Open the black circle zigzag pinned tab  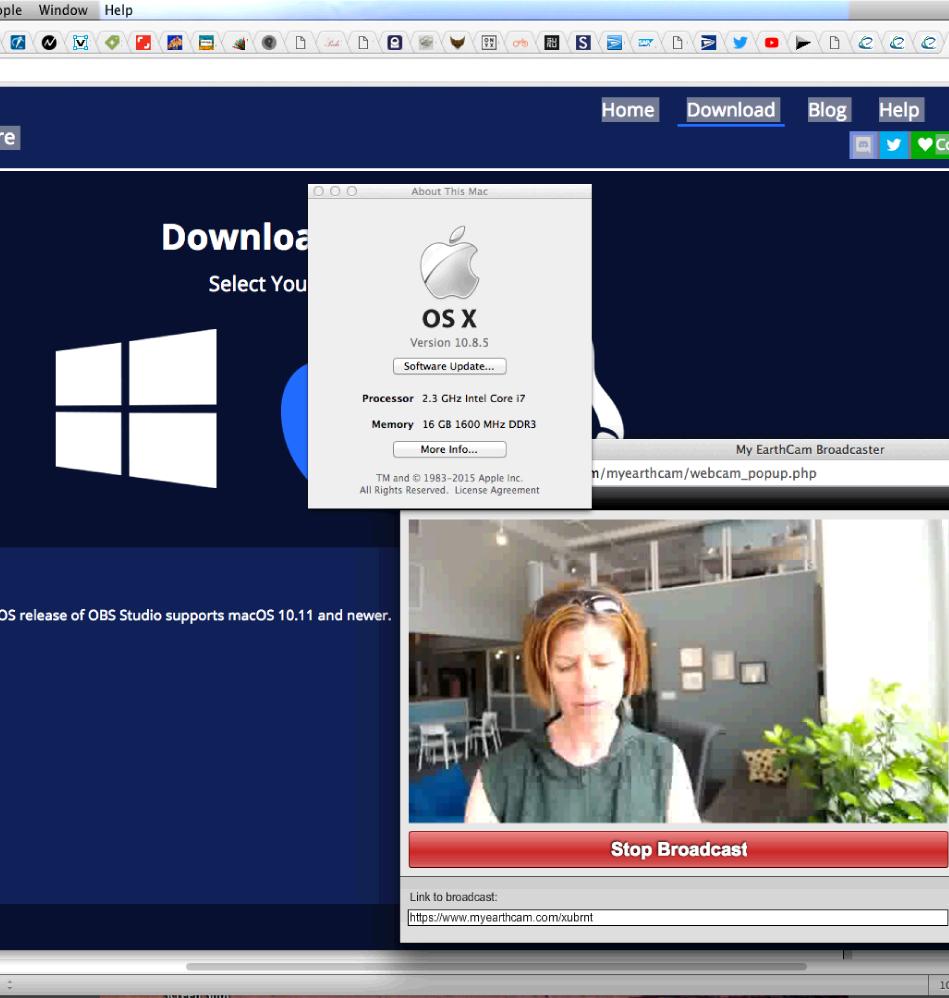coord(49,43)
